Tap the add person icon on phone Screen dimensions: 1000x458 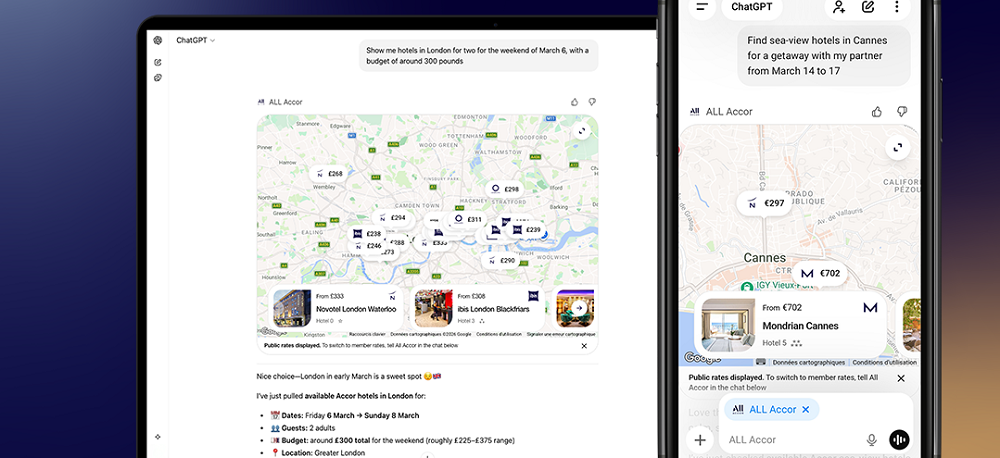point(838,7)
